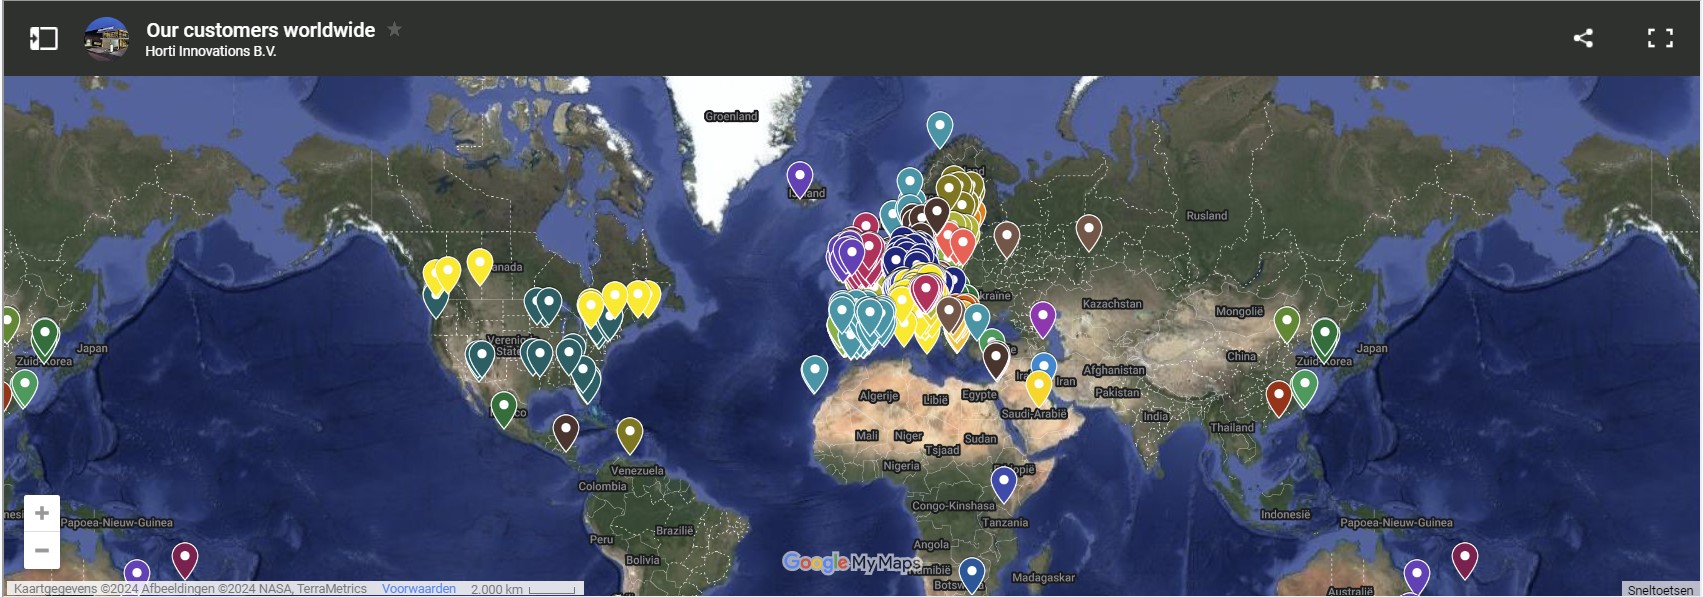
Task: Click the 'Our customers worldwide' map title
Action: 260,30
